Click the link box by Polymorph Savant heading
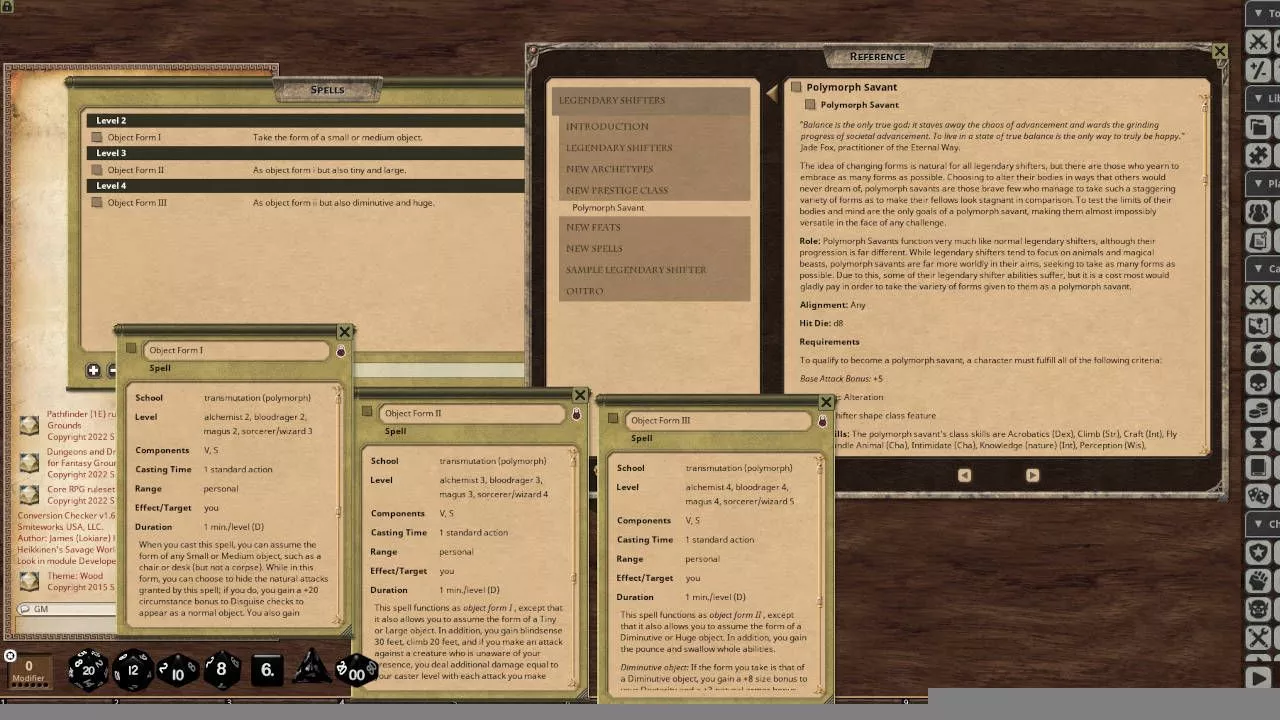Screen dimensions: 1280x720 pos(796,87)
